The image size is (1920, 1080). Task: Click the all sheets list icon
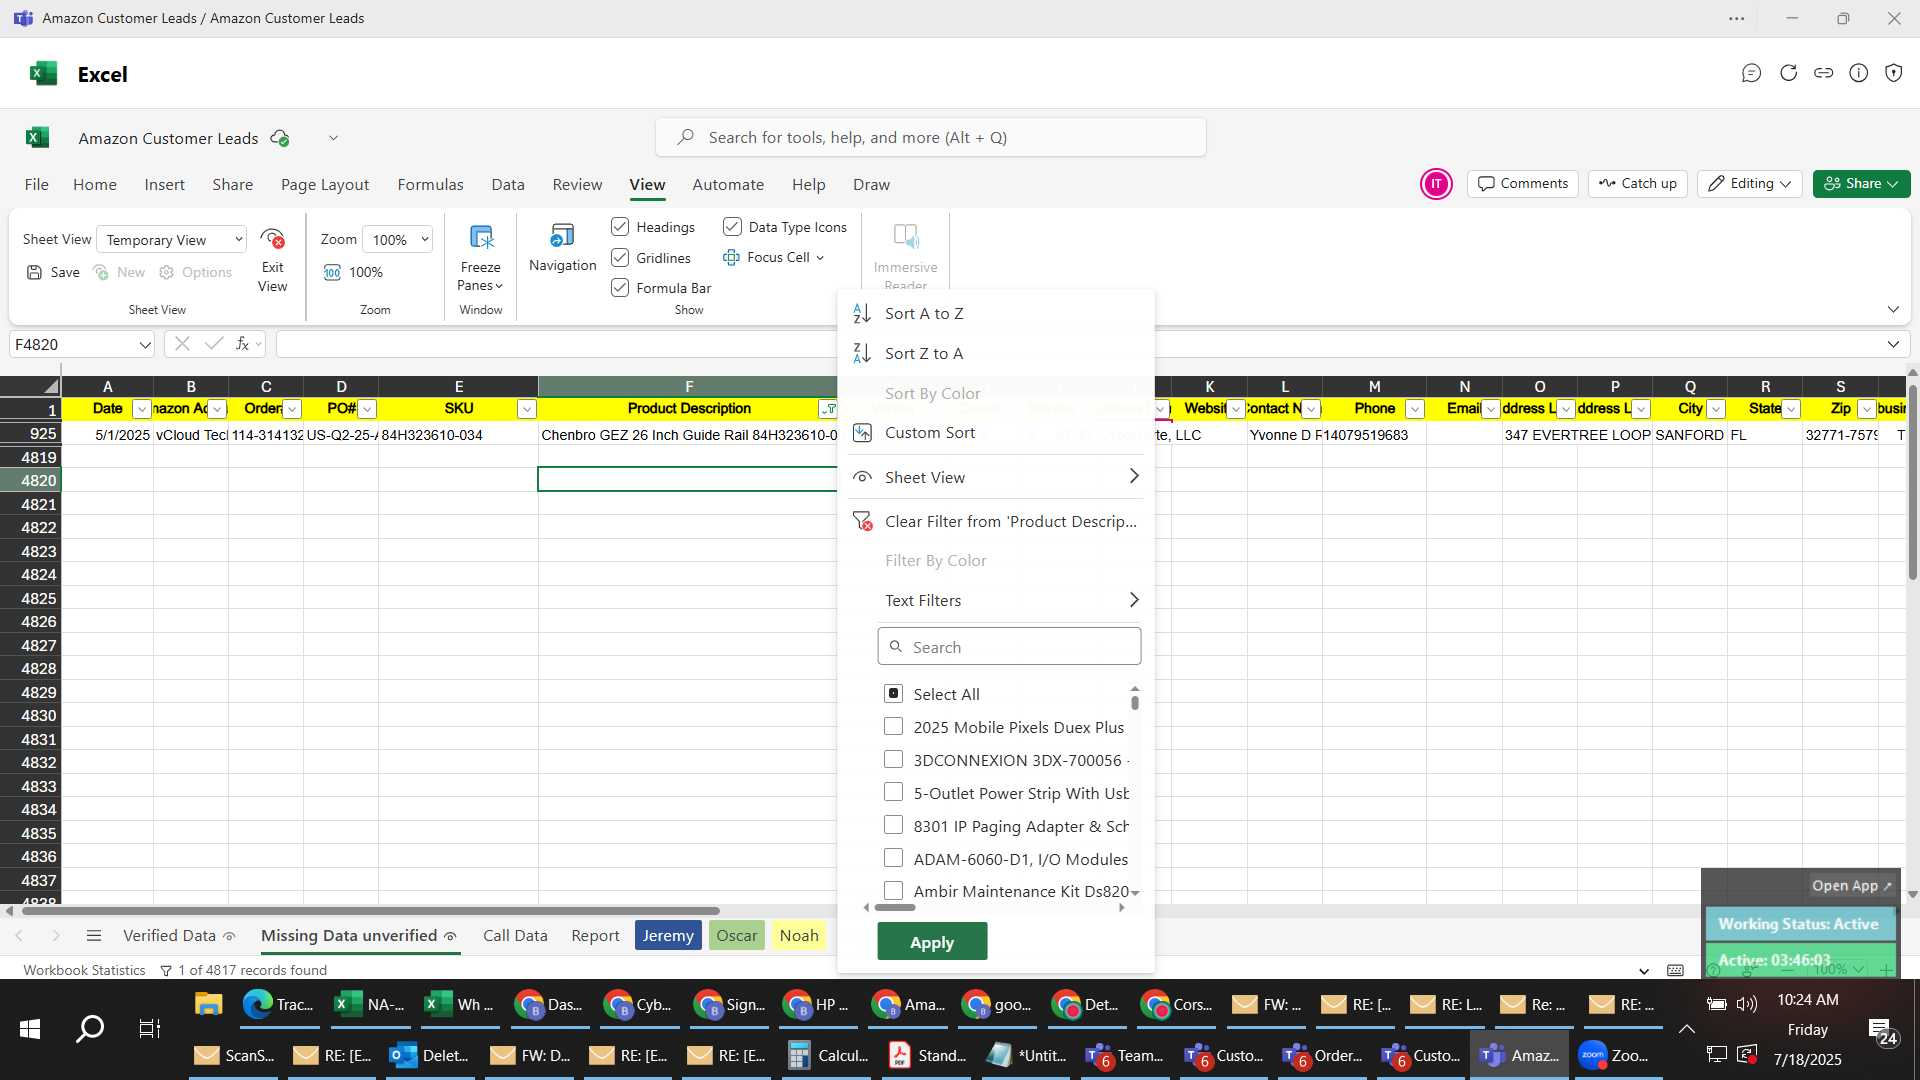(x=94, y=935)
